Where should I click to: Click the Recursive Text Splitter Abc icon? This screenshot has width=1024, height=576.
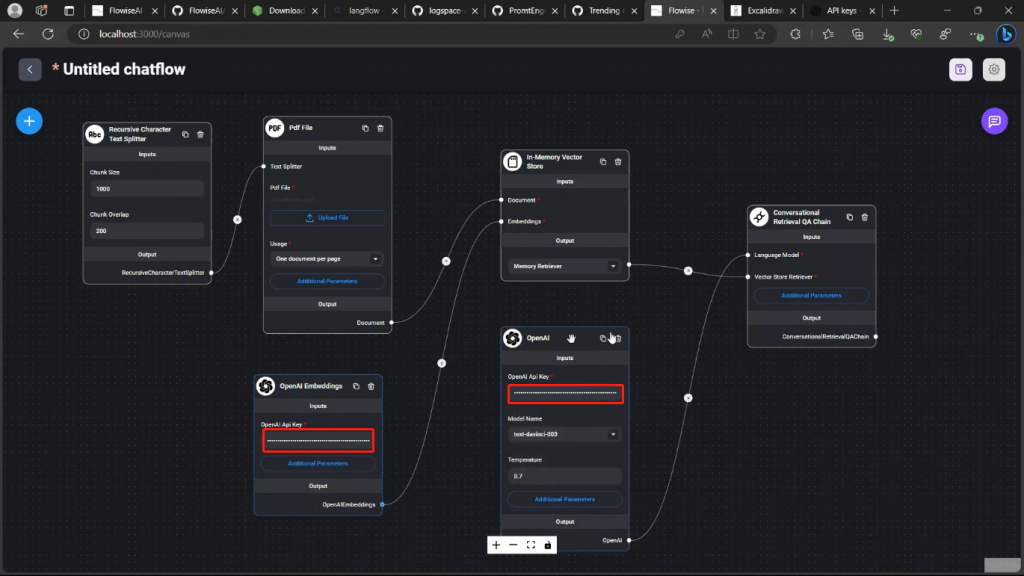[95, 134]
